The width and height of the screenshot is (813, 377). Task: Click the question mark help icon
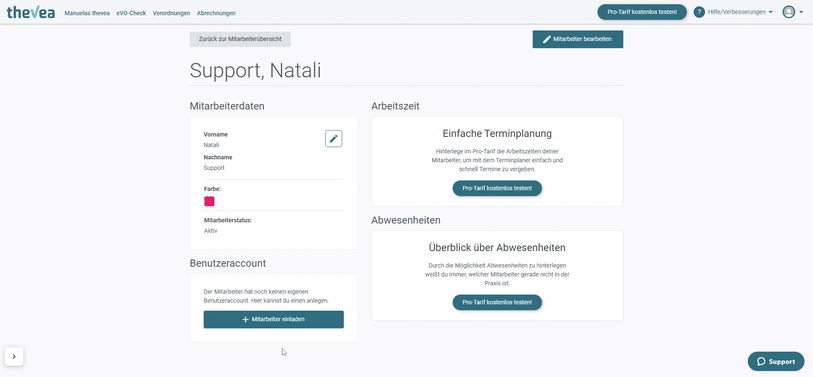click(x=699, y=12)
